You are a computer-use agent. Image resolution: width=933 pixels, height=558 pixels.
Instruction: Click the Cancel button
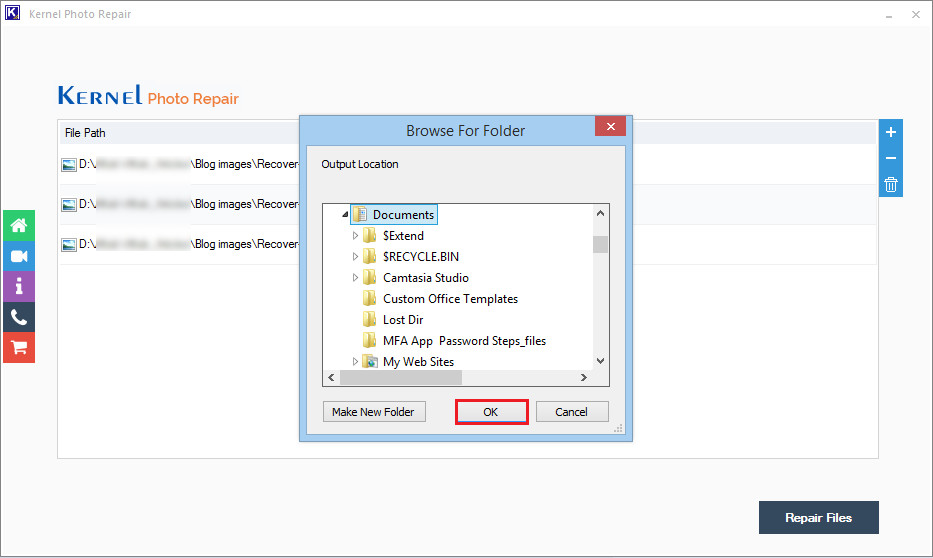pos(572,412)
